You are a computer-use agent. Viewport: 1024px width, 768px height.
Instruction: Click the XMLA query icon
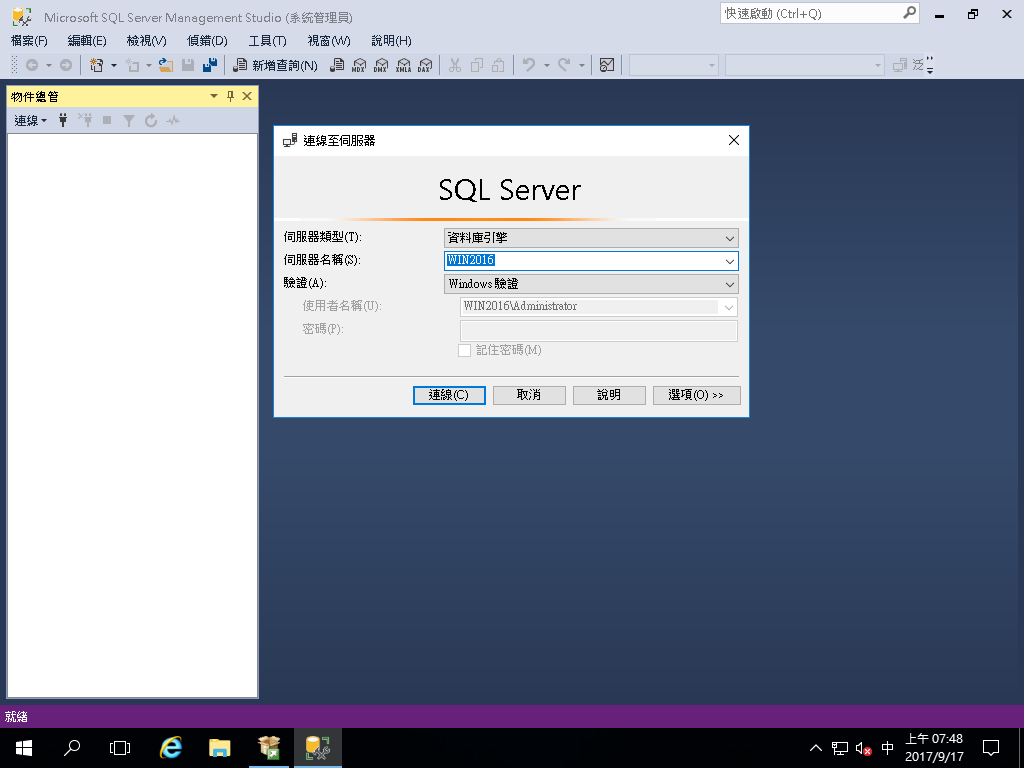pos(403,65)
